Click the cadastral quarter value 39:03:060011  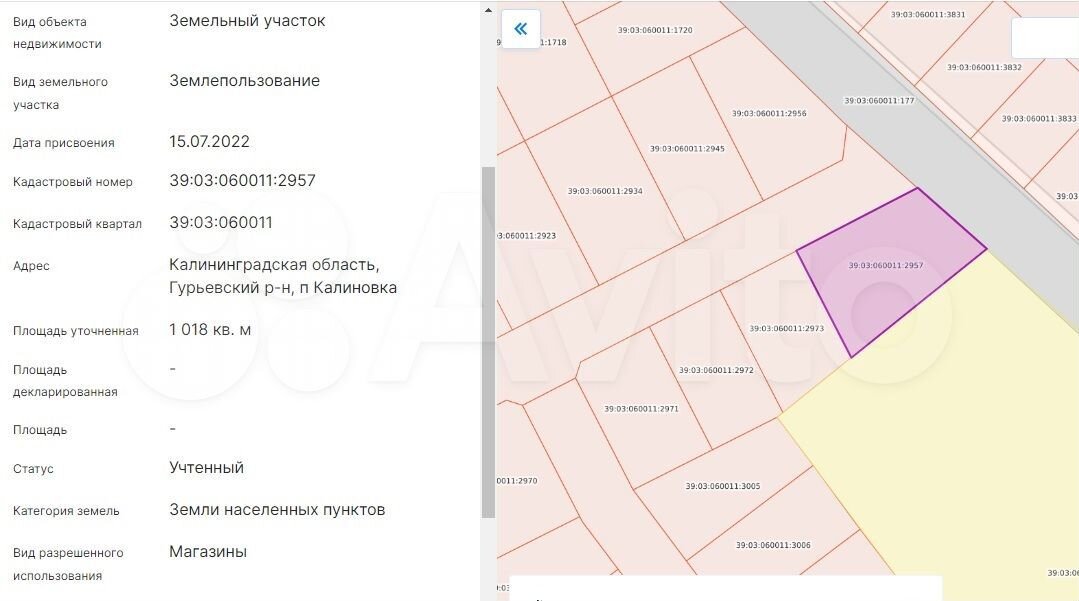[221, 222]
